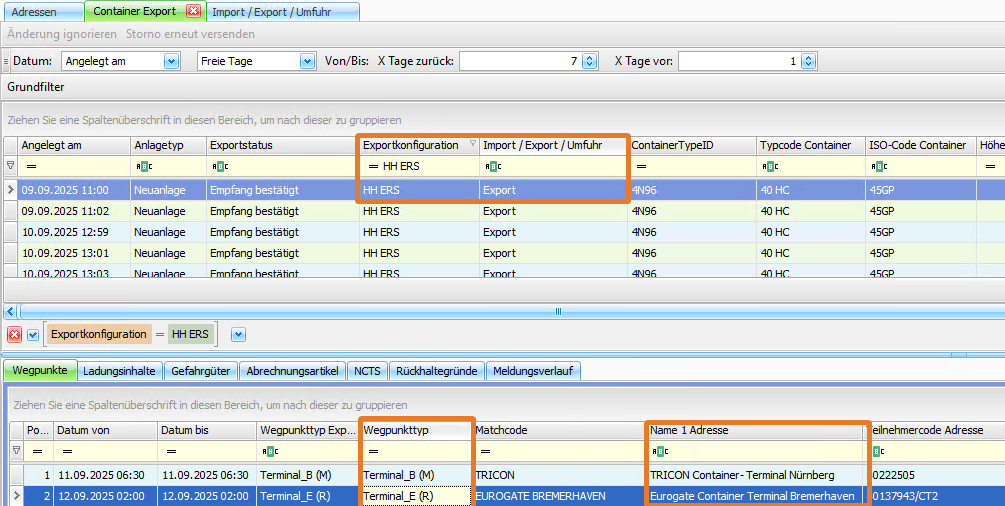Open recent filters dropdown next to HH ERS
Screen dimensions: 1005x506
point(238,334)
